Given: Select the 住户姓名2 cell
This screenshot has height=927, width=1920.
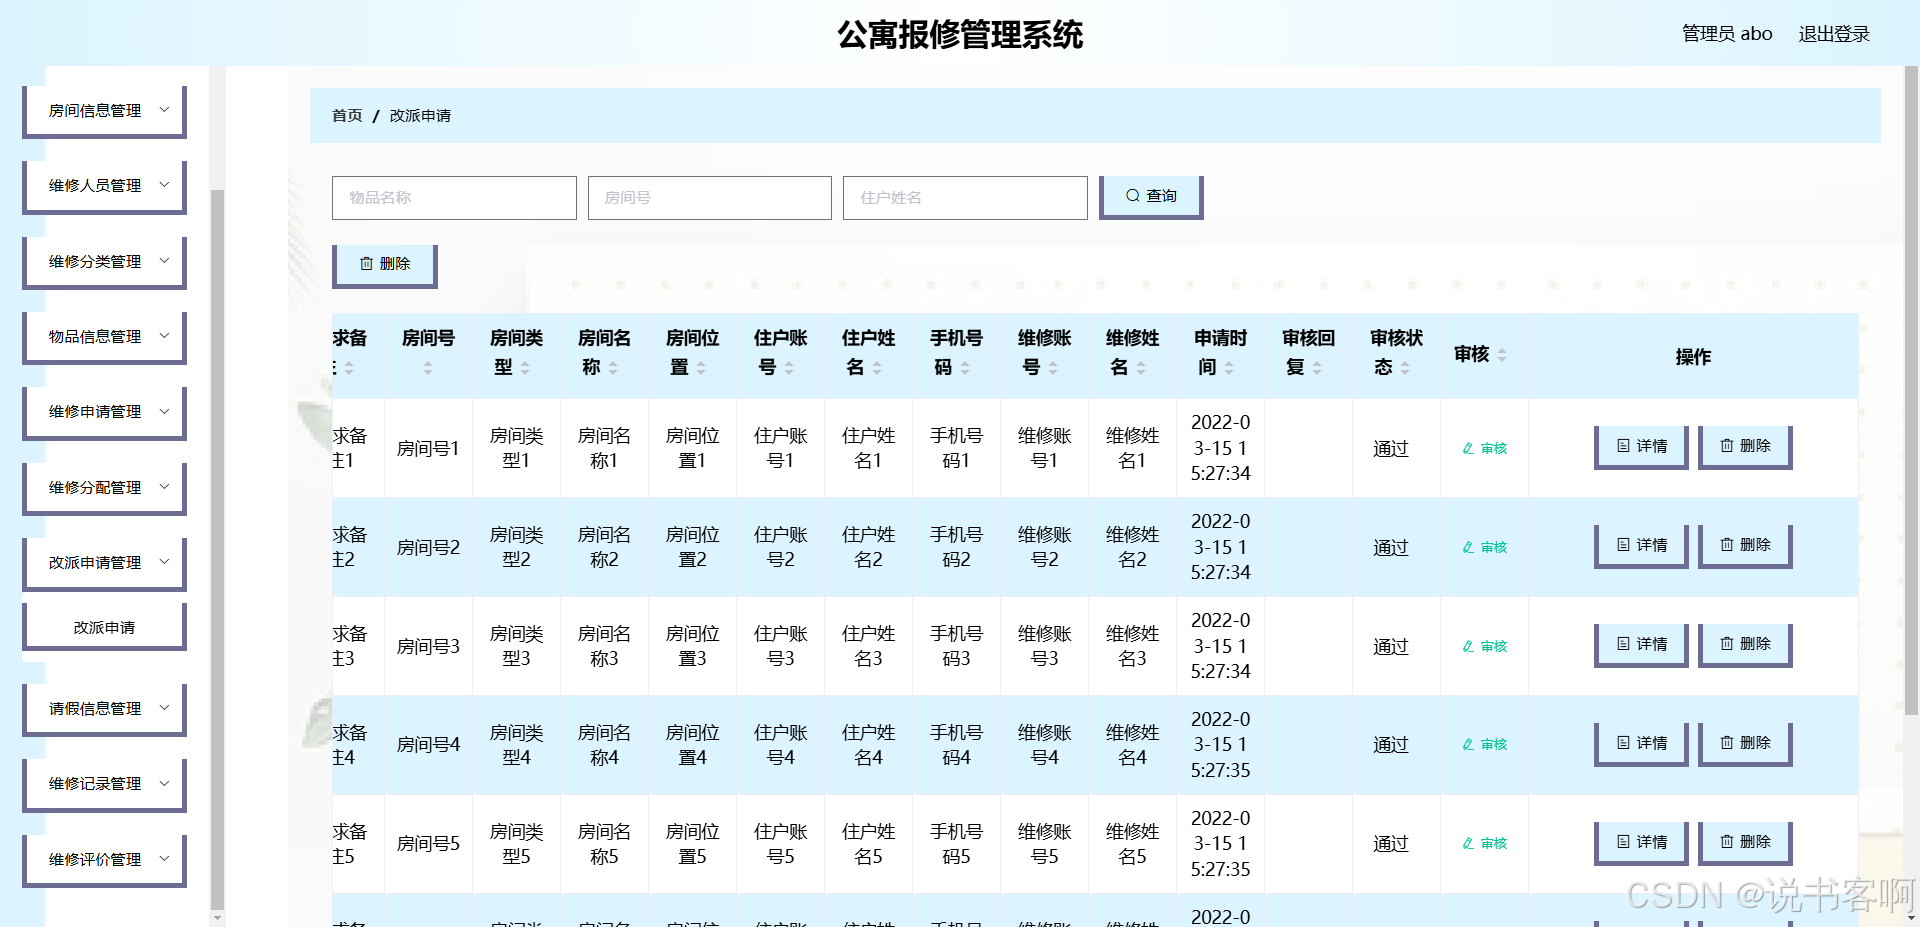Looking at the screenshot, I should coord(868,547).
